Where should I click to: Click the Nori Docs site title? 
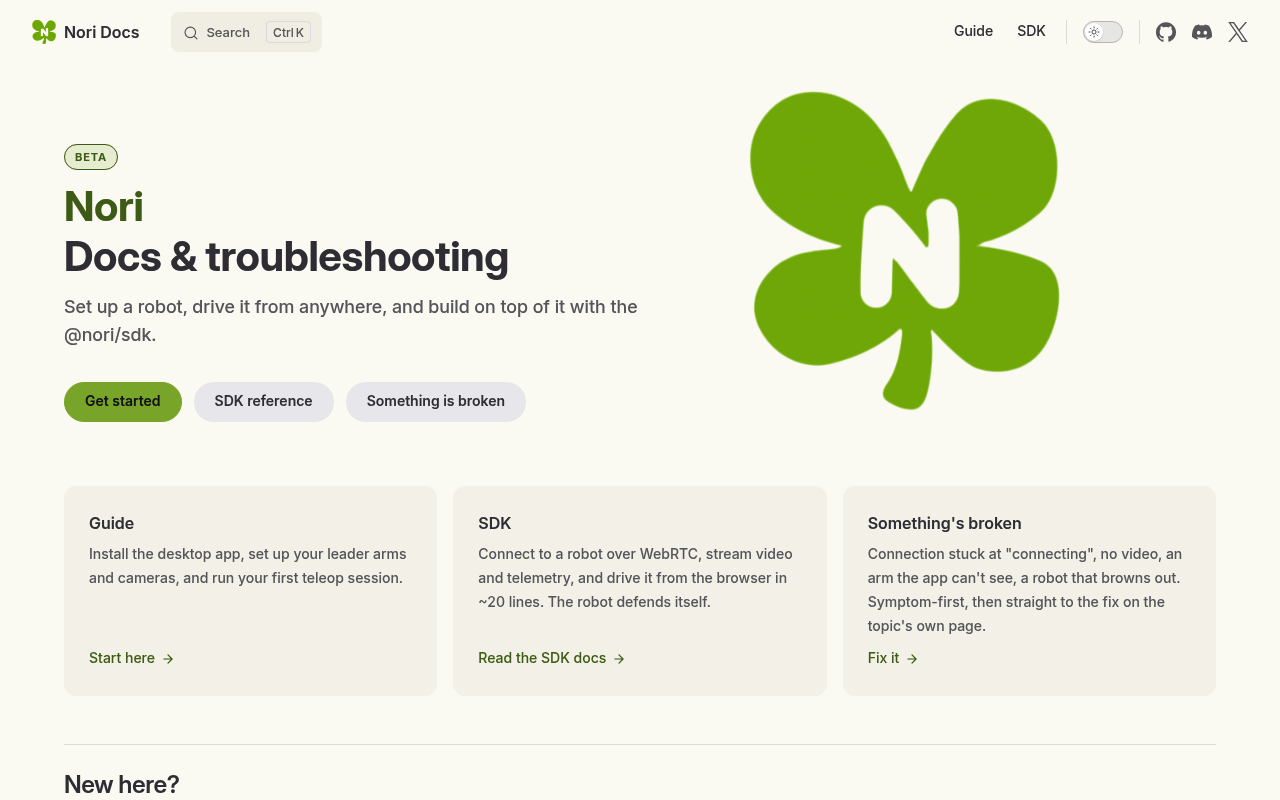102,32
